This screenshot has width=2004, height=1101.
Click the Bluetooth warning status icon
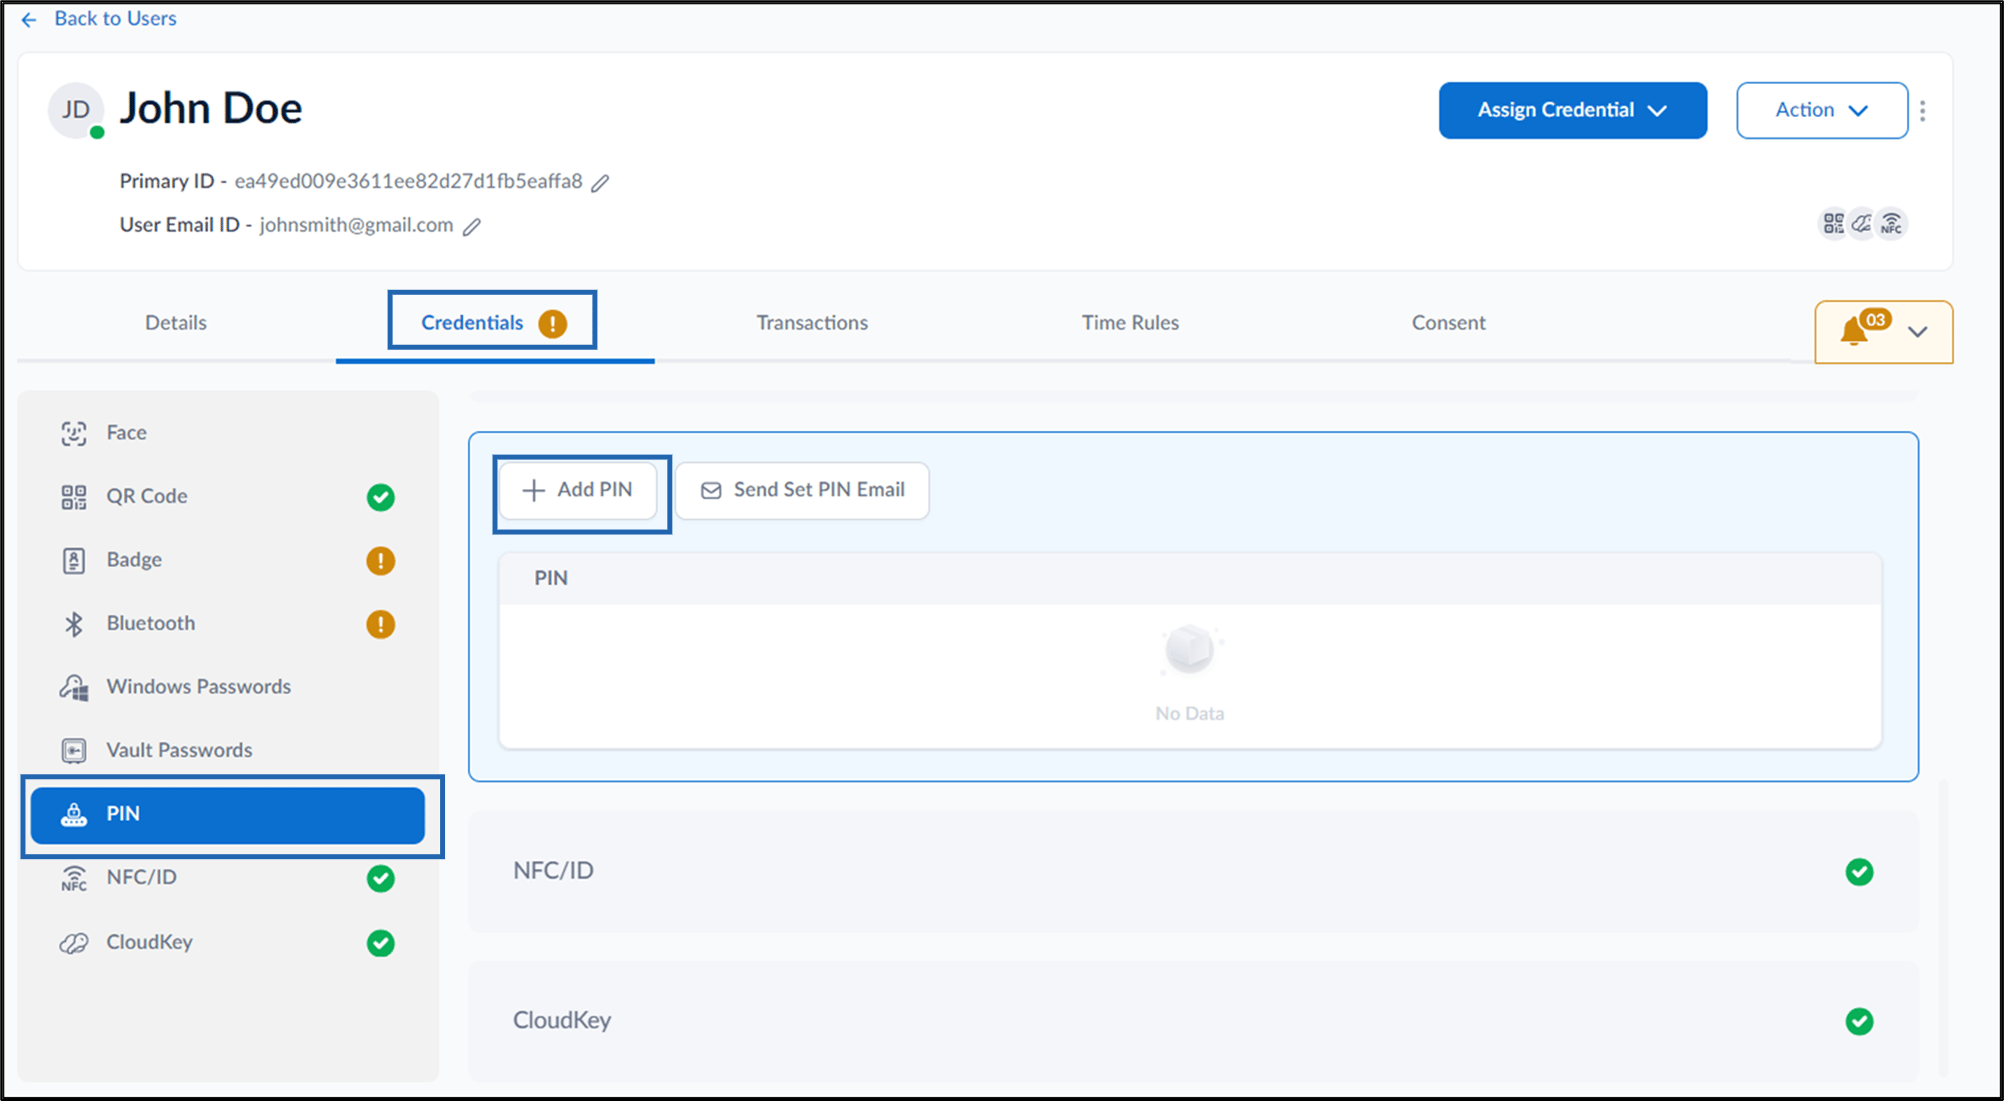pyautogui.click(x=380, y=624)
